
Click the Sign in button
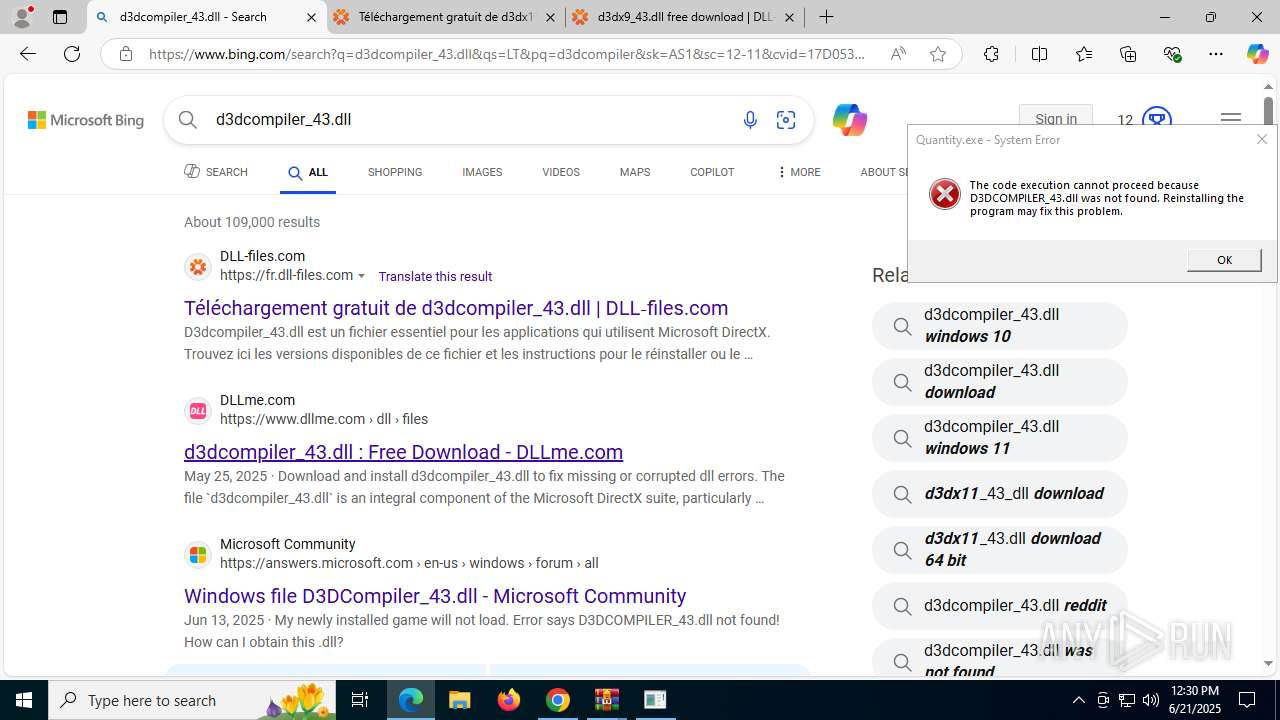pyautogui.click(x=1056, y=120)
